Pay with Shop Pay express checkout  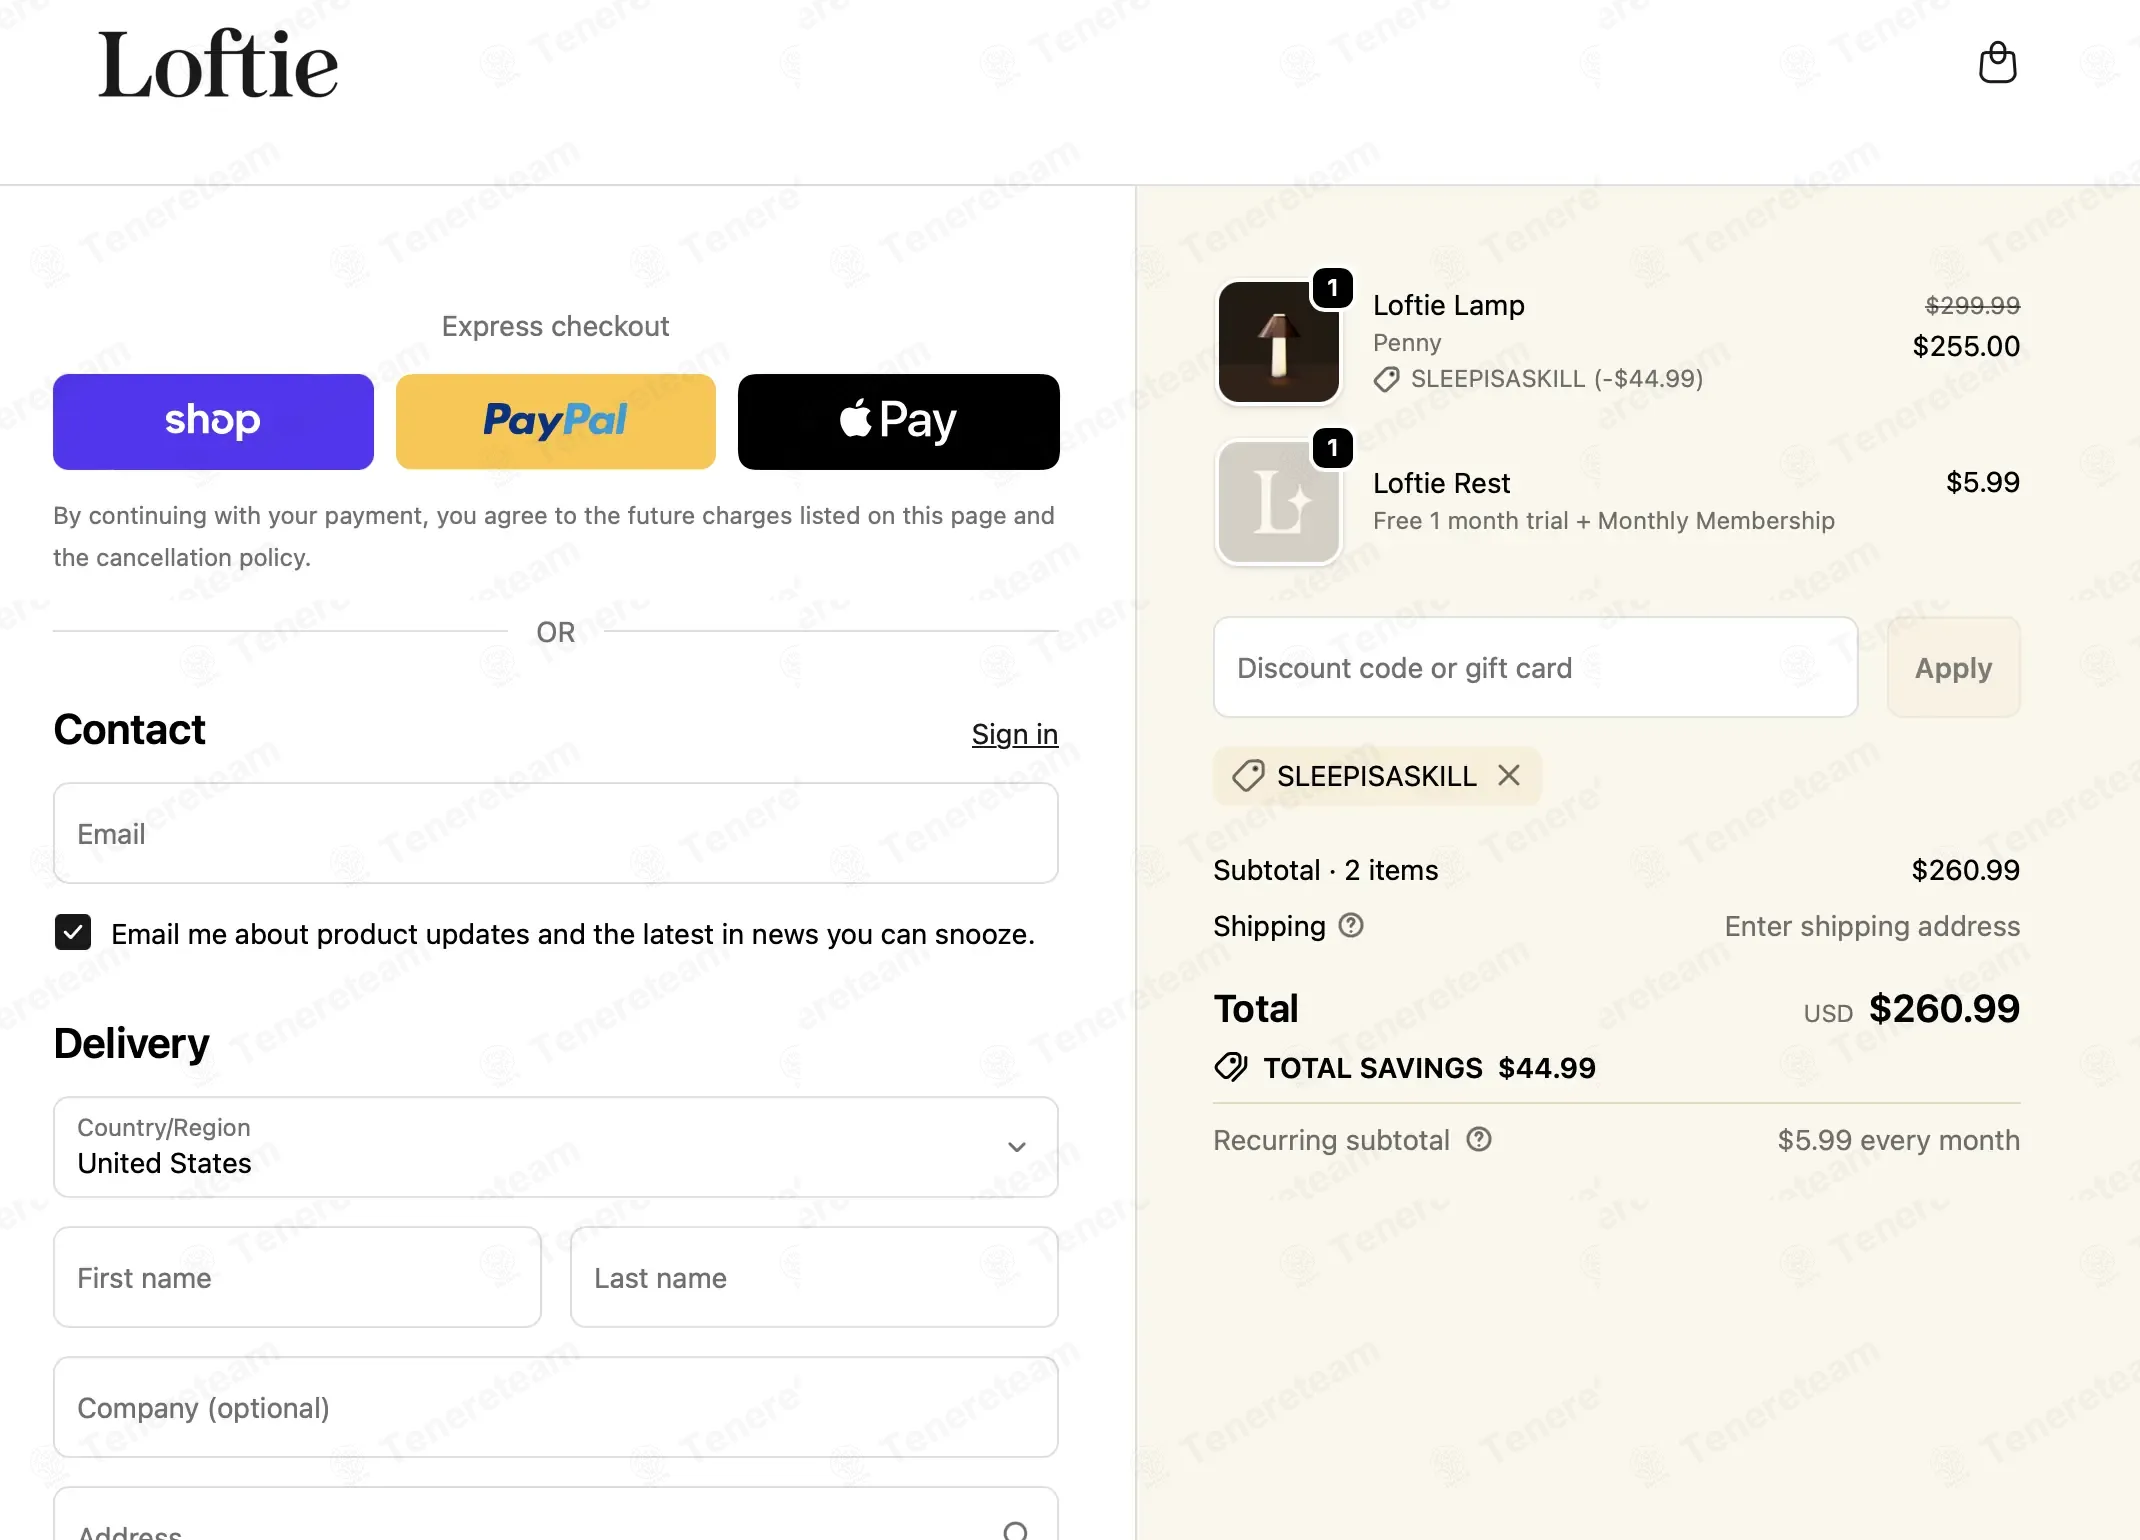pos(213,421)
